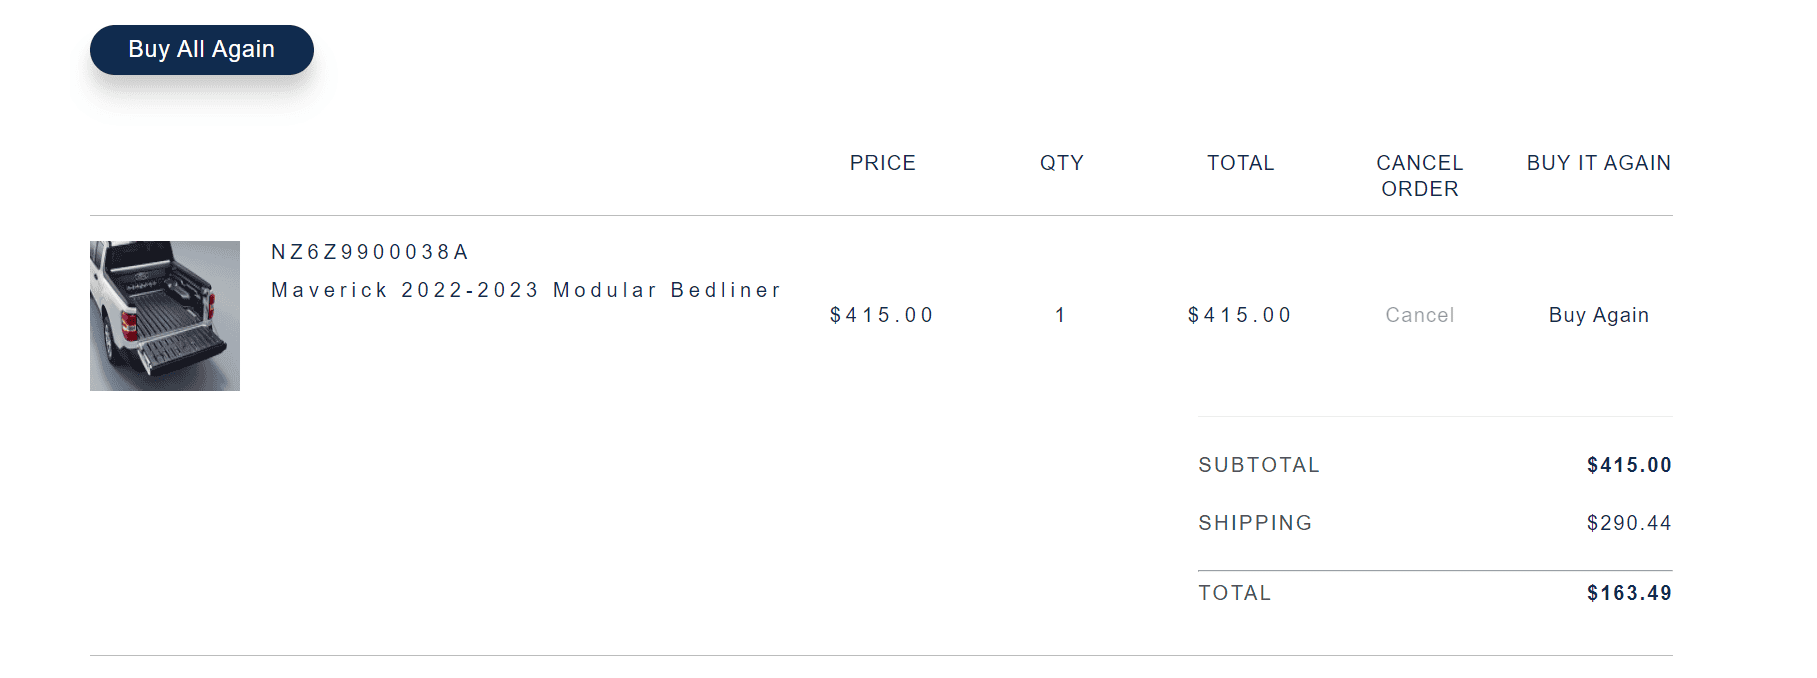Select part number NZ6Z9900038A
1817x678 pixels.
(x=370, y=252)
